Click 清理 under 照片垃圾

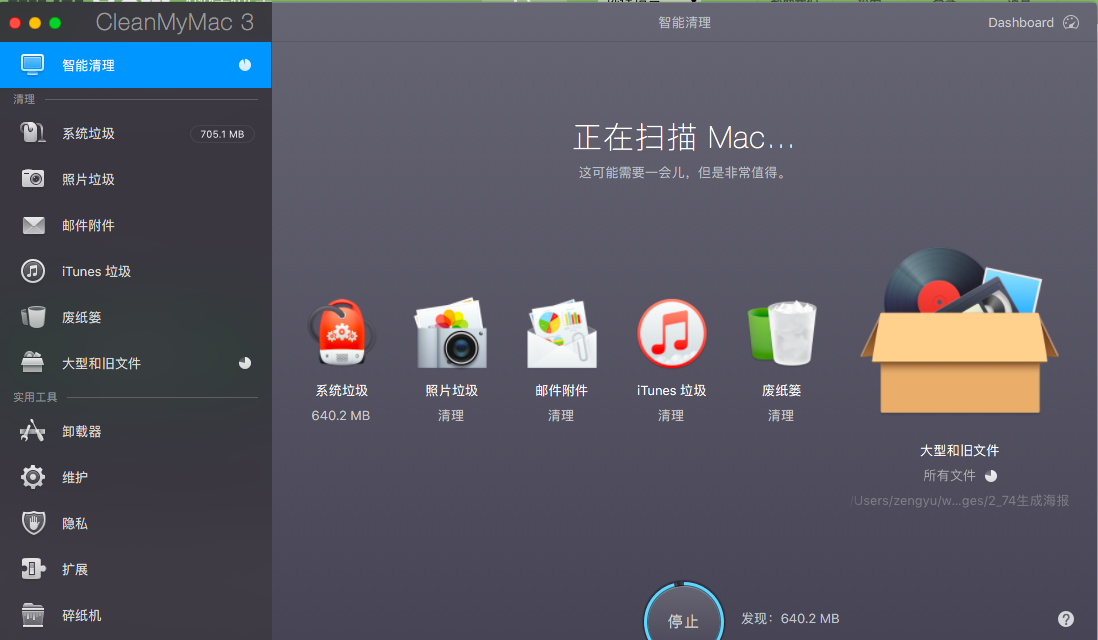(x=451, y=415)
